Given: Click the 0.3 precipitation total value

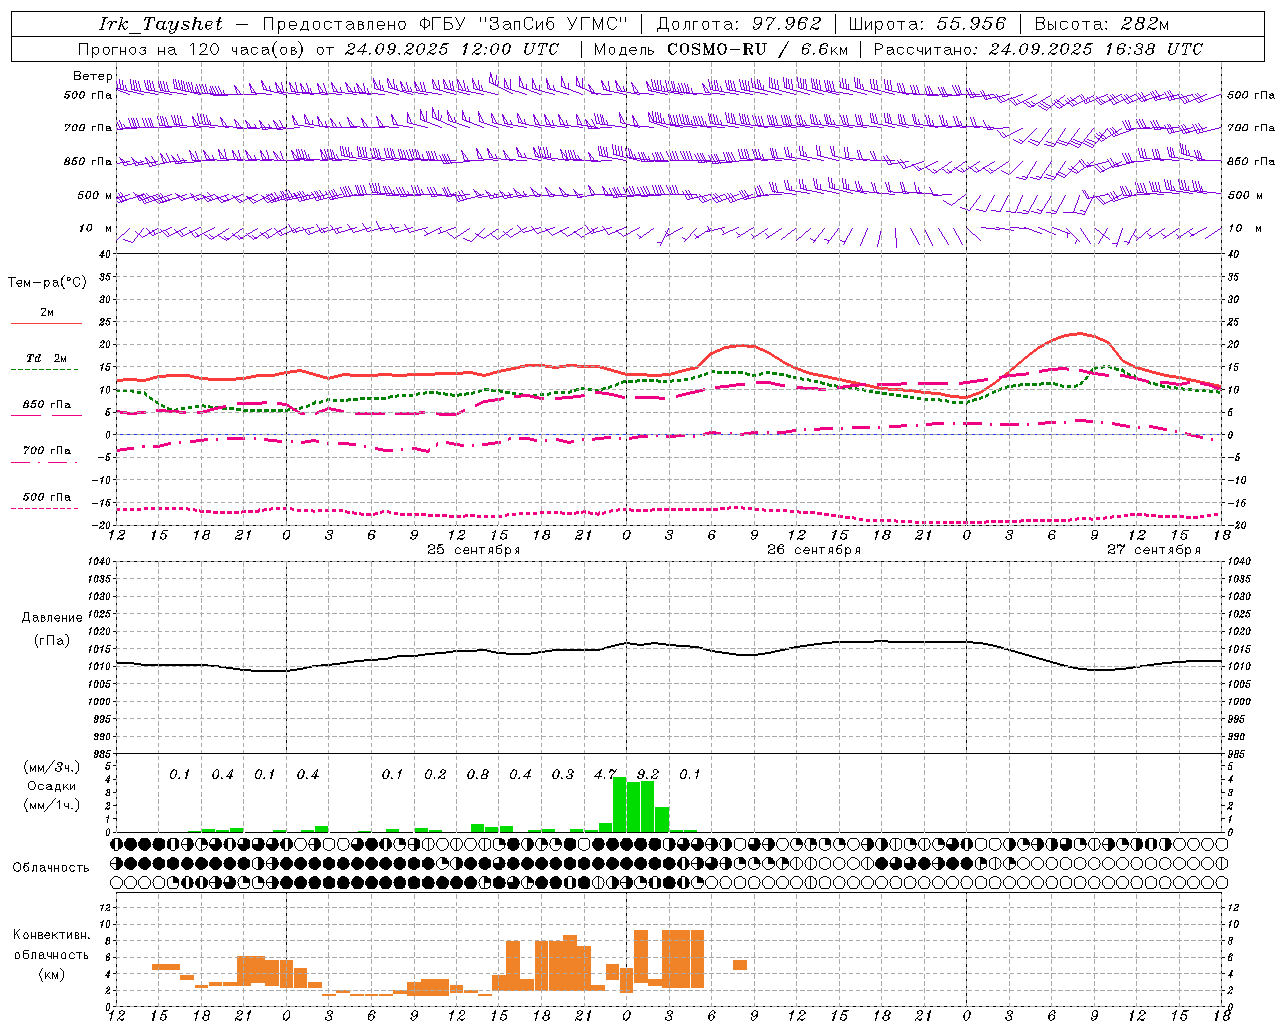Looking at the screenshot, I should pos(563,774).
